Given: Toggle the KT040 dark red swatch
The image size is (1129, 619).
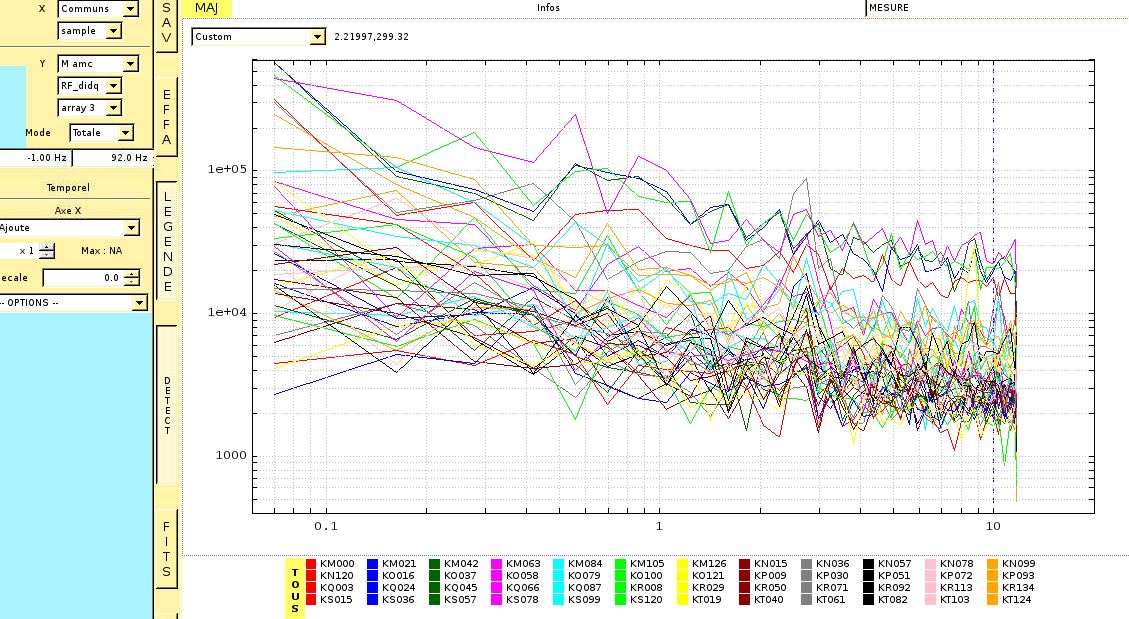Looking at the screenshot, I should point(745,600).
